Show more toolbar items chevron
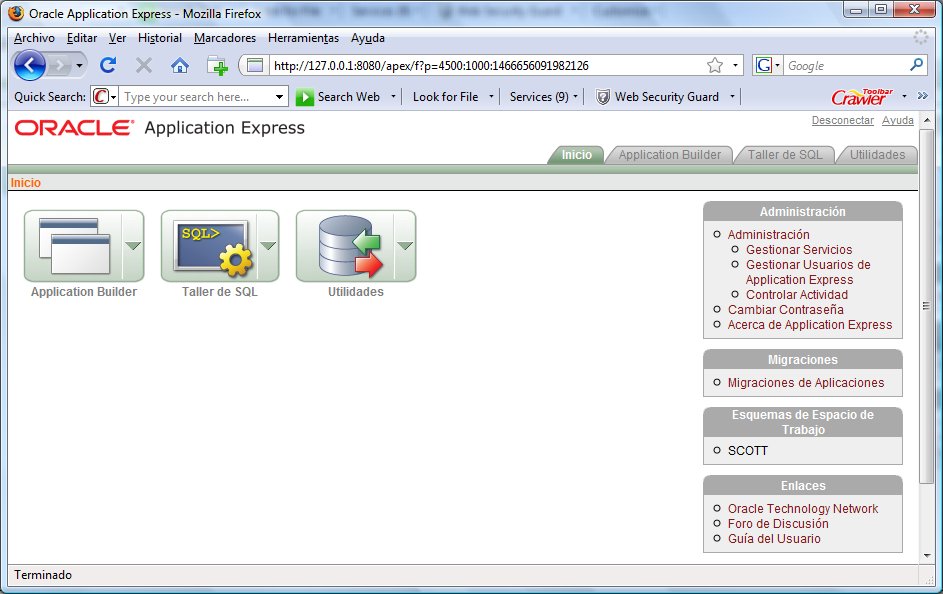The width and height of the screenshot is (943, 594). point(923,96)
